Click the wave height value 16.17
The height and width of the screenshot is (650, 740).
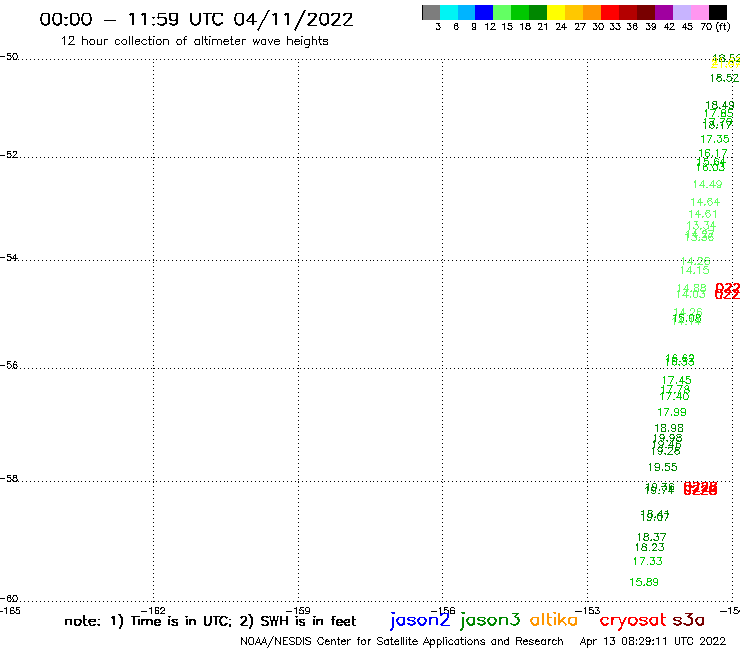point(713,153)
